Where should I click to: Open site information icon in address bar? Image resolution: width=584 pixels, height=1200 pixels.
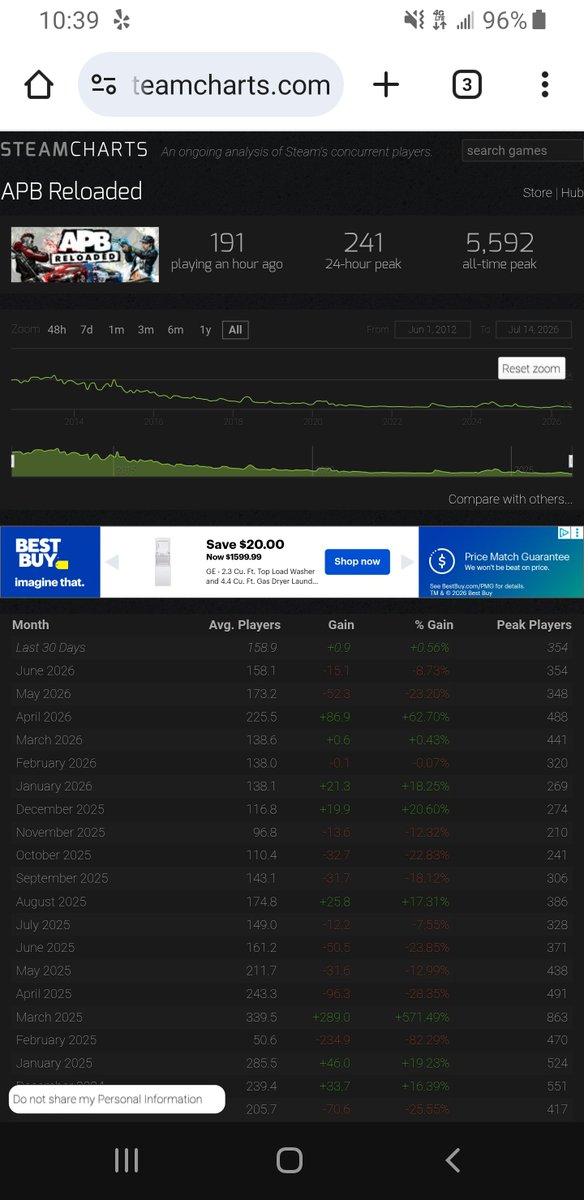104,85
